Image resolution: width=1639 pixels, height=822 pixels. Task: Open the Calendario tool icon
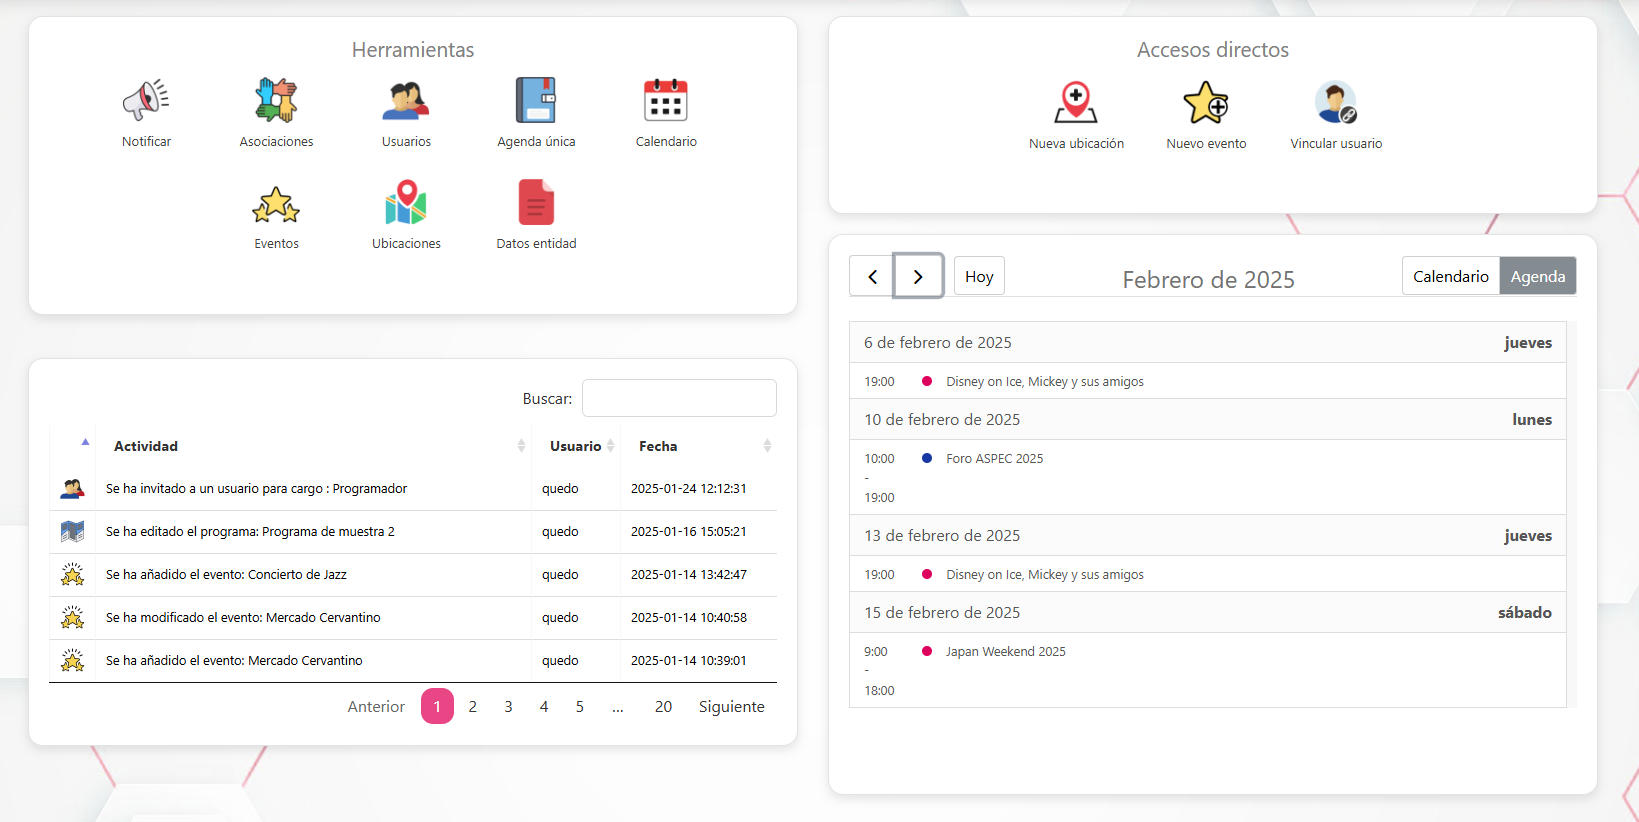666,101
